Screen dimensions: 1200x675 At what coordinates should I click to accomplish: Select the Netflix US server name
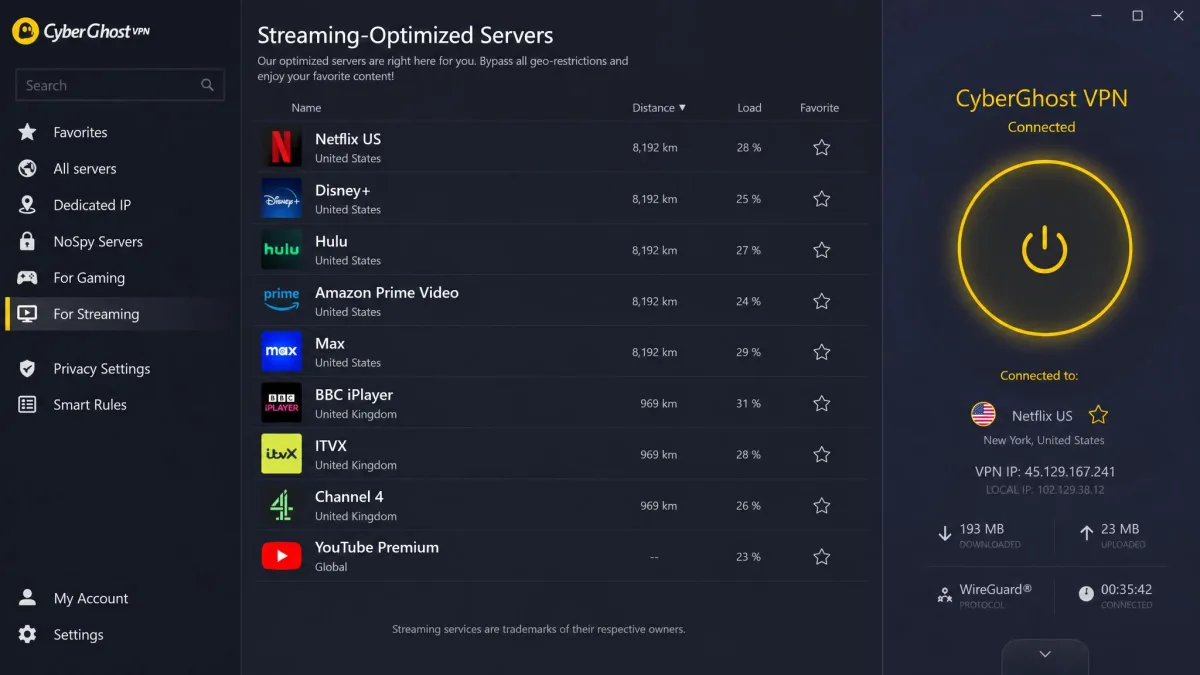click(348, 139)
